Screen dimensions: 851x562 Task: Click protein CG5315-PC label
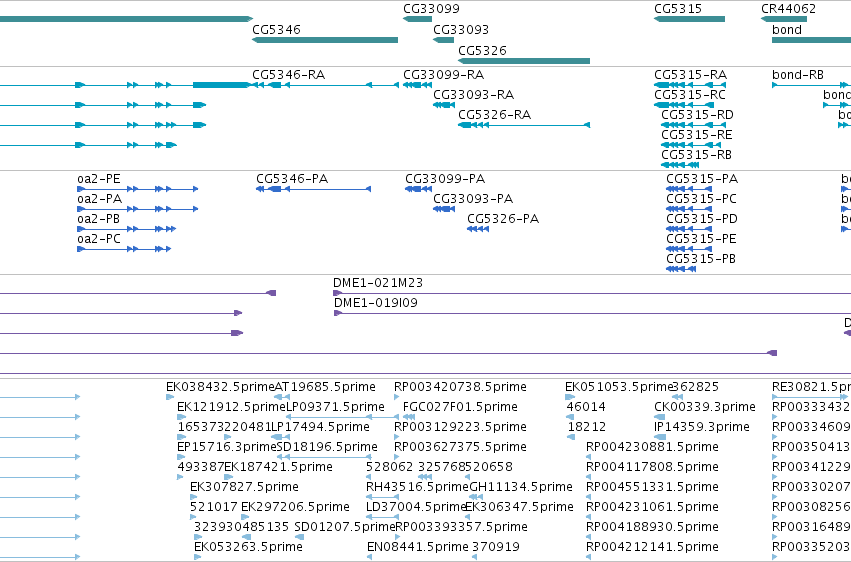pos(701,199)
